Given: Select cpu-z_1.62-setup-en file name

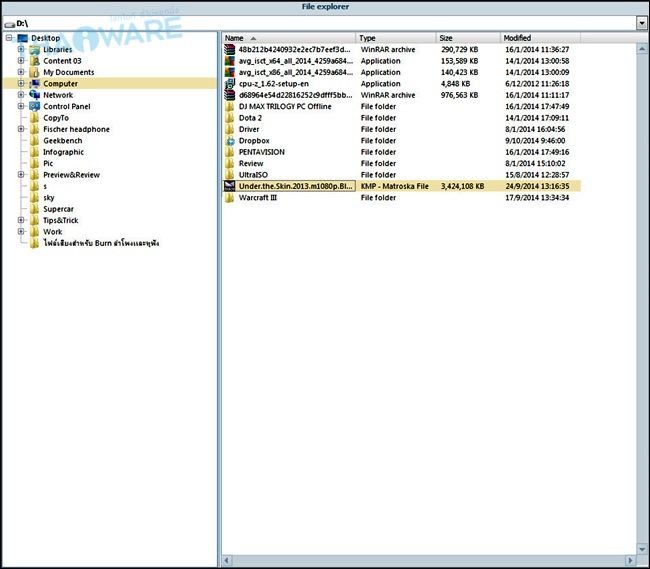Looking at the screenshot, I should 274,84.
